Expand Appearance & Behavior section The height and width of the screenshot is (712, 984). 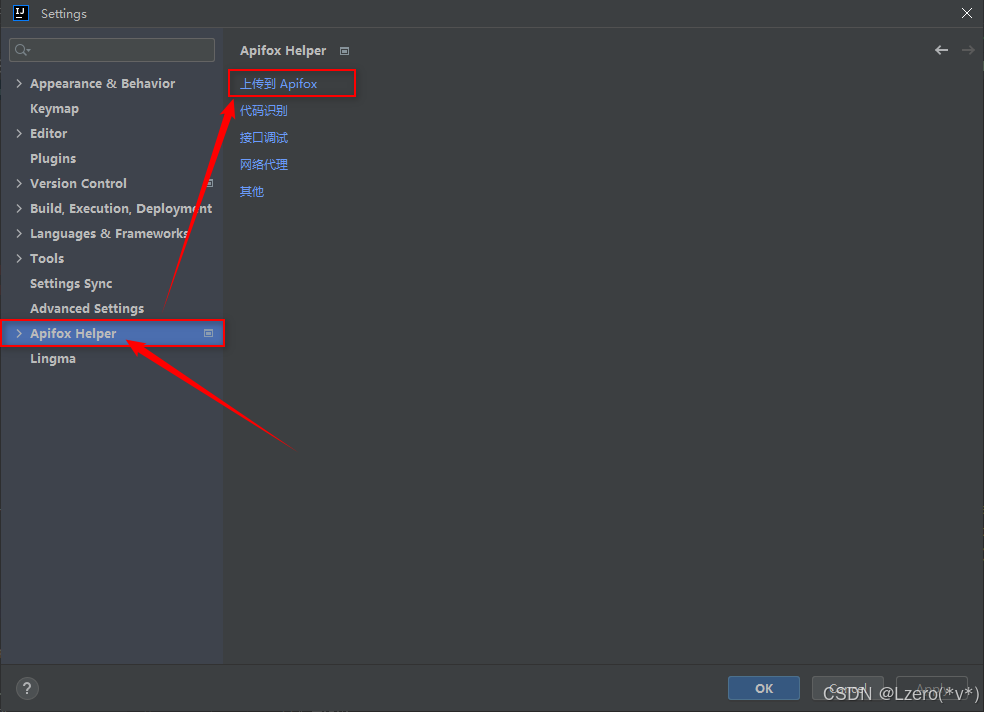[x=18, y=83]
